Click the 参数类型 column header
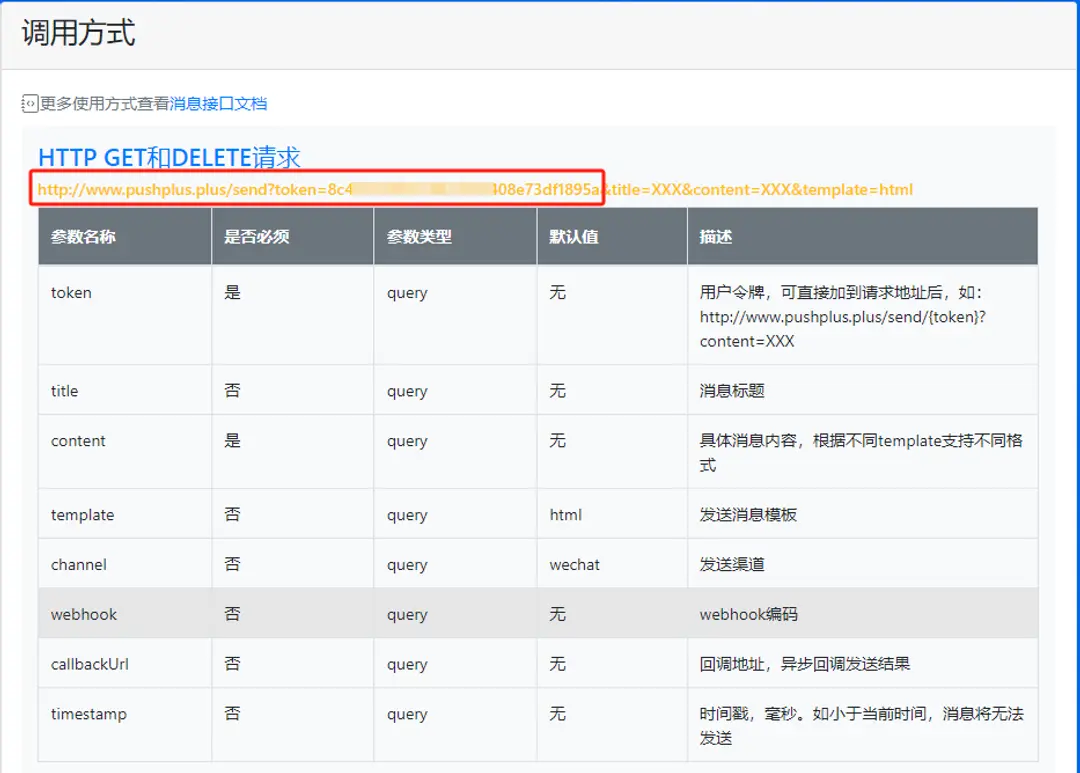The width and height of the screenshot is (1080, 773). [455, 236]
